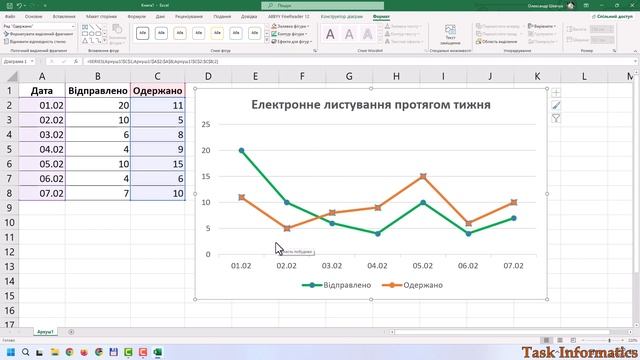Open the Chart Filters funnel button
Image resolution: width=640 pixels, height=360 pixels.
556,119
